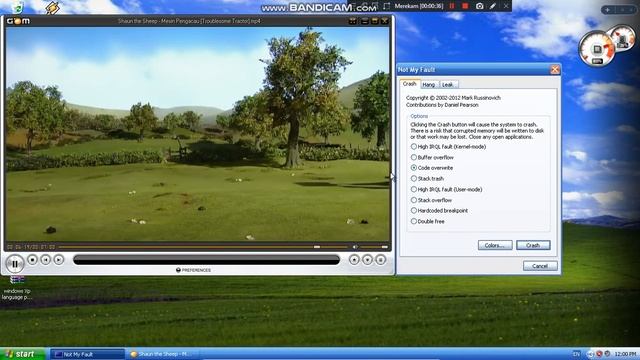Select High IRQL fault (Kernel-mode) option
The height and width of the screenshot is (360, 640).
[449, 147]
